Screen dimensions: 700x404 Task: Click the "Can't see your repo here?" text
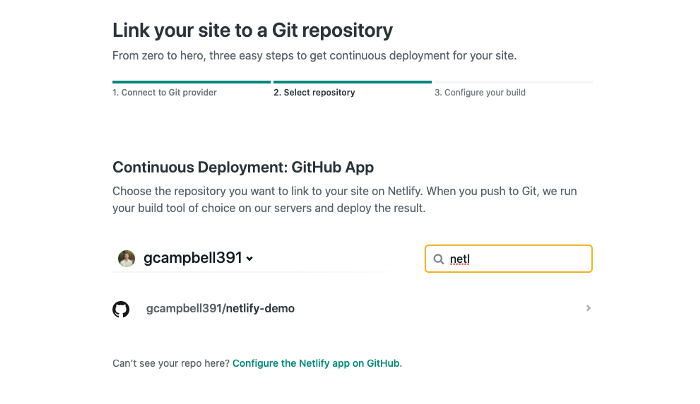tap(171, 363)
